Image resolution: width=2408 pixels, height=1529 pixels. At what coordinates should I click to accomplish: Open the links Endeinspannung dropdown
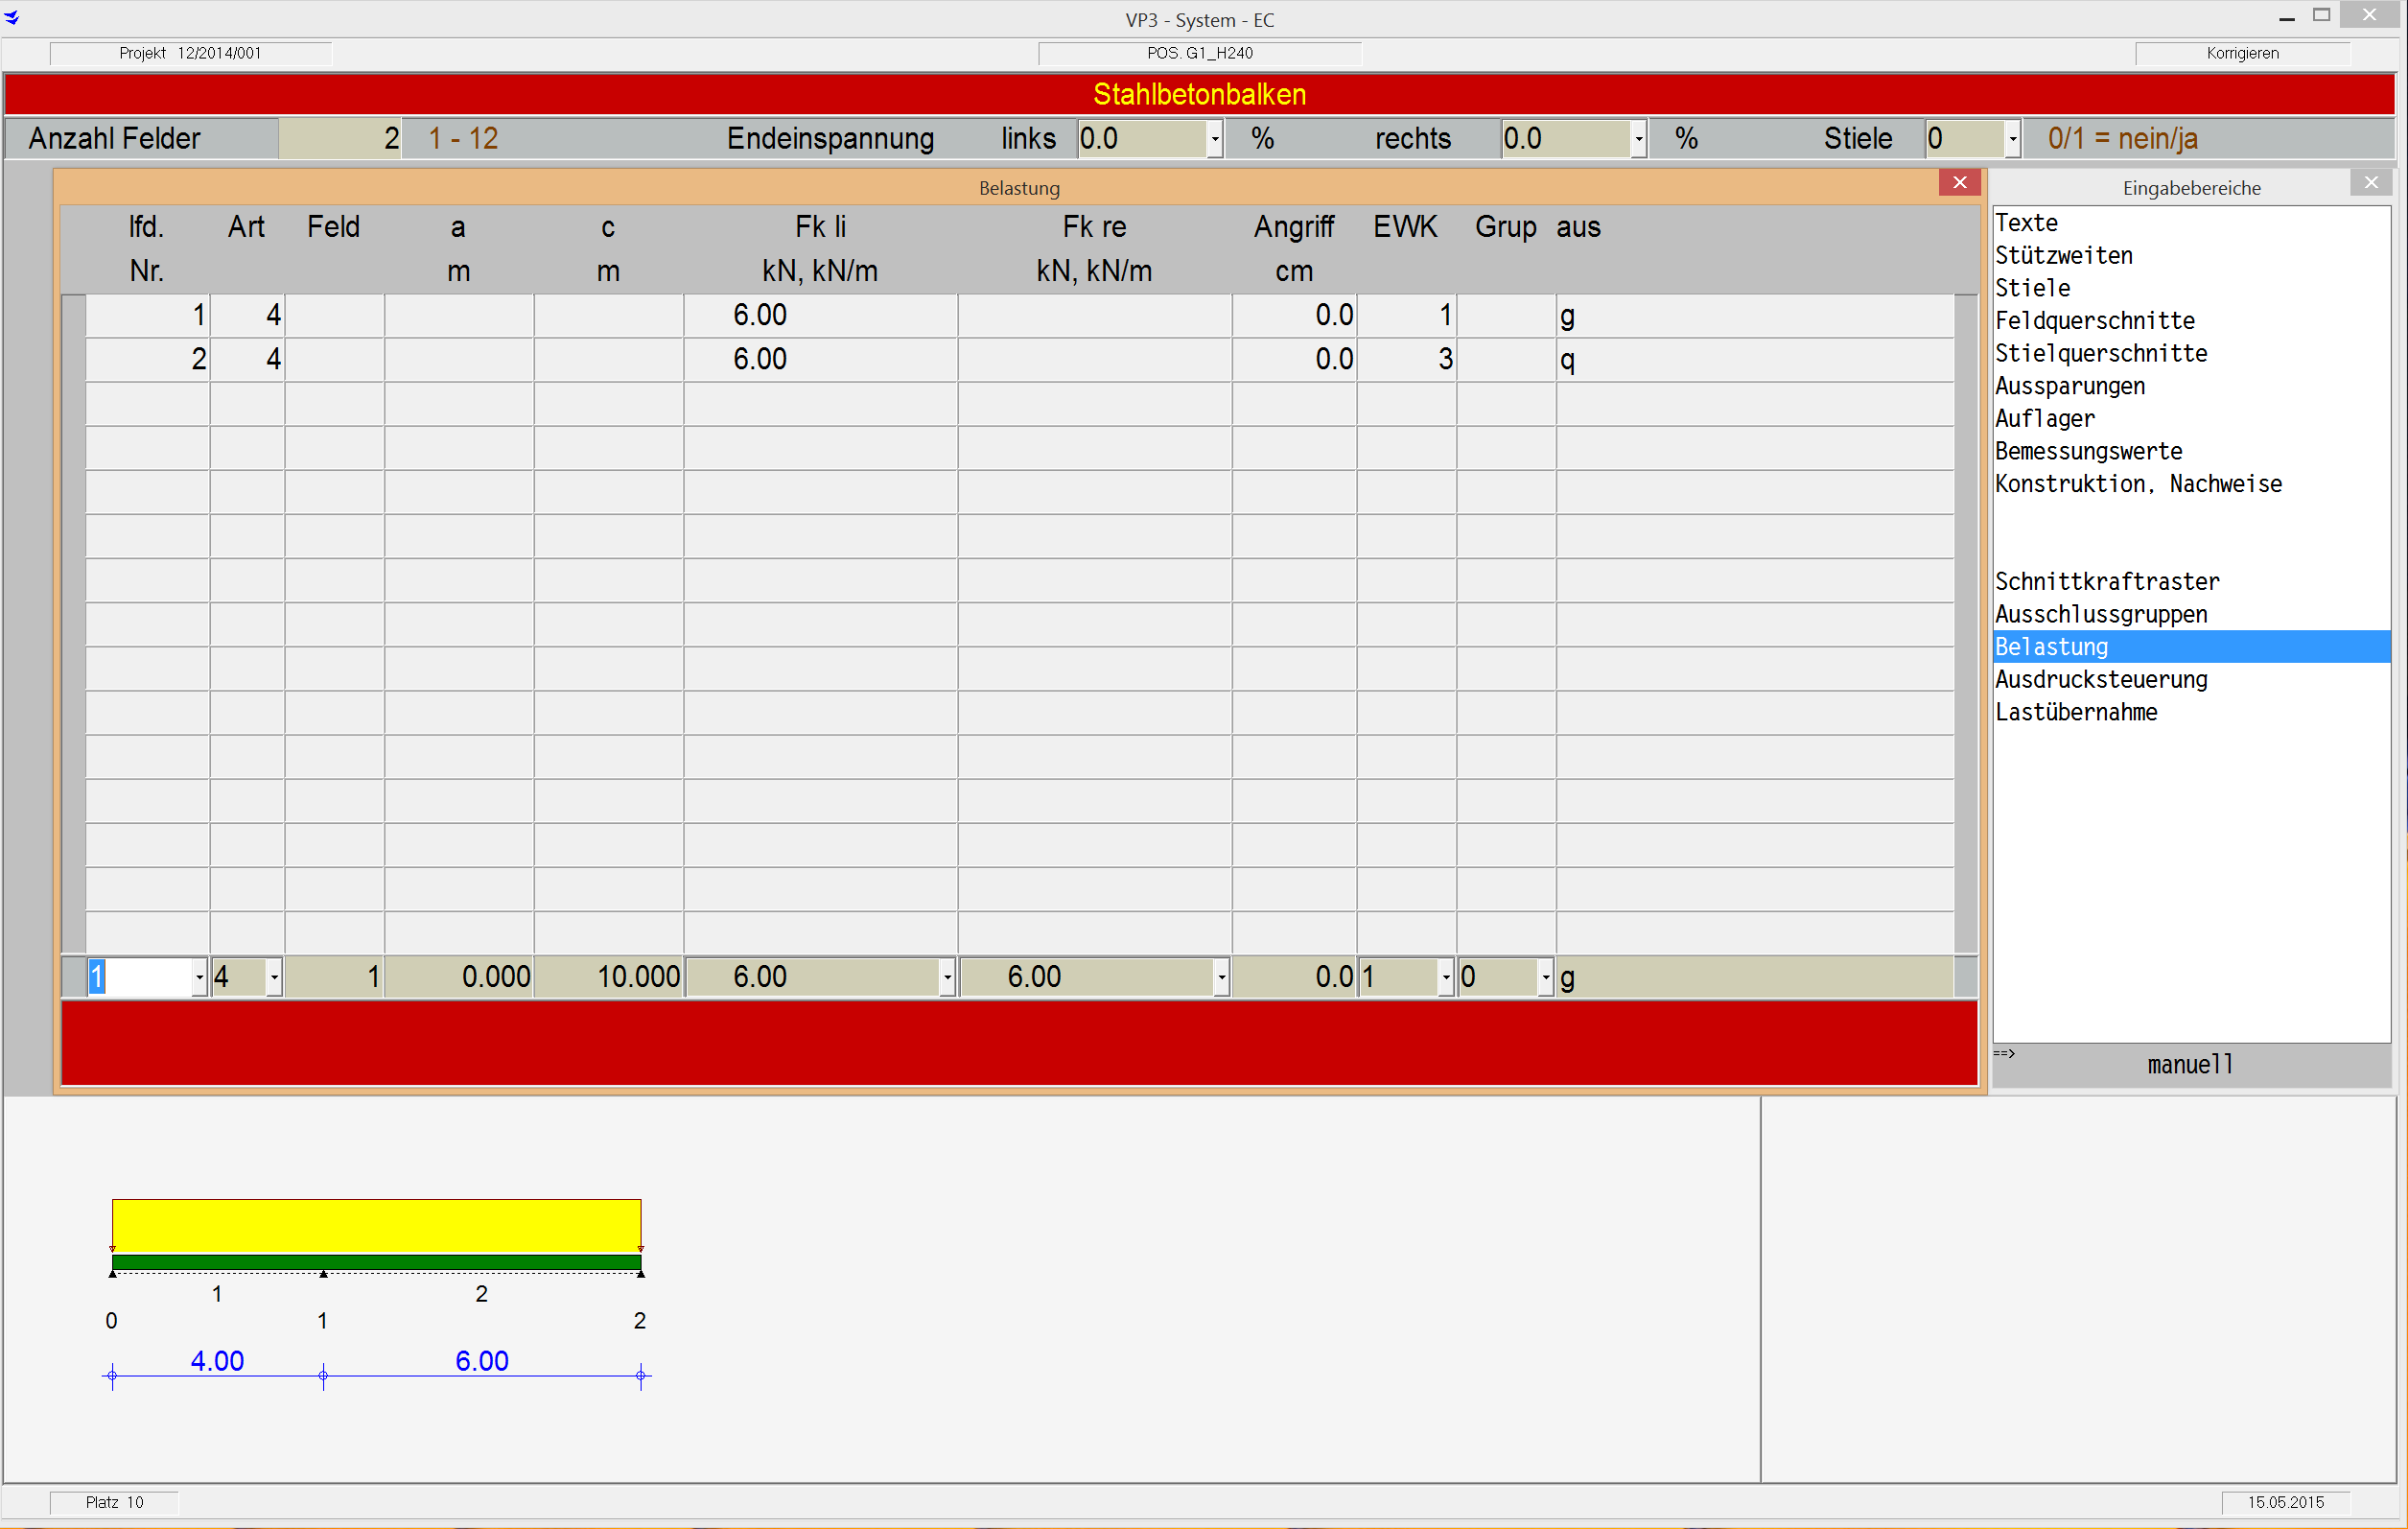(x=1214, y=139)
